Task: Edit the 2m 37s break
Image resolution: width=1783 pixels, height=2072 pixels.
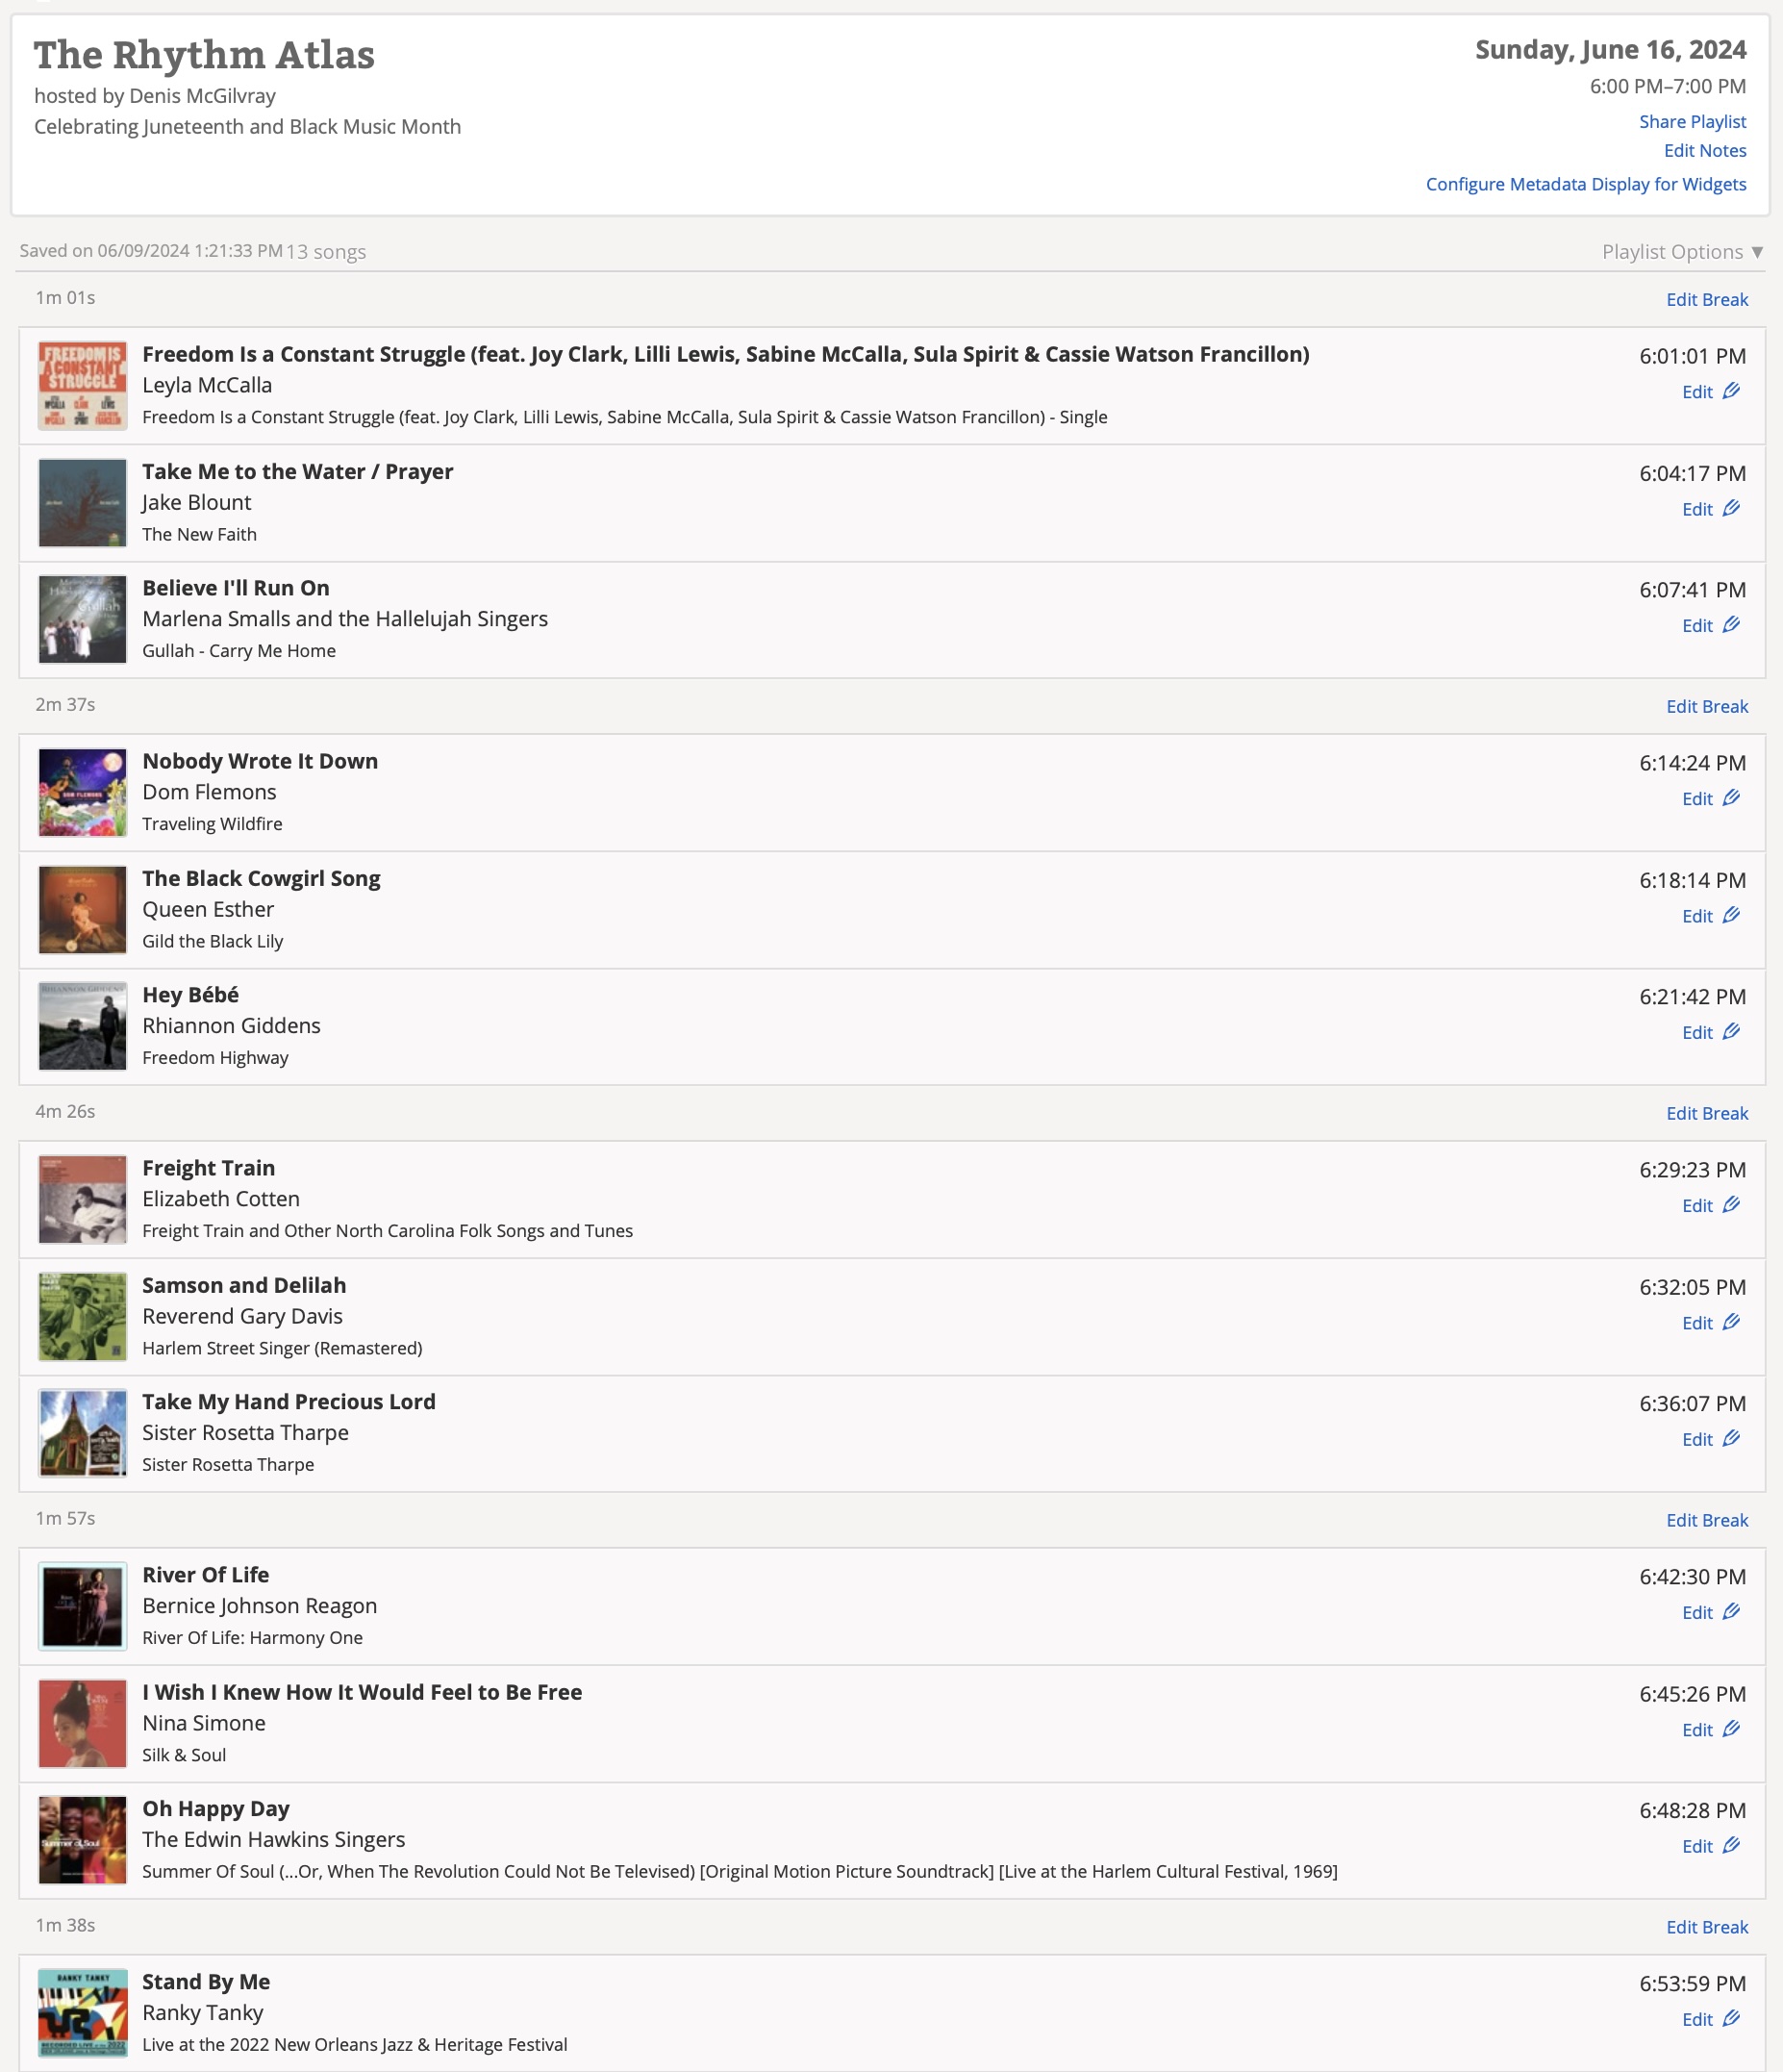Action: (1706, 706)
